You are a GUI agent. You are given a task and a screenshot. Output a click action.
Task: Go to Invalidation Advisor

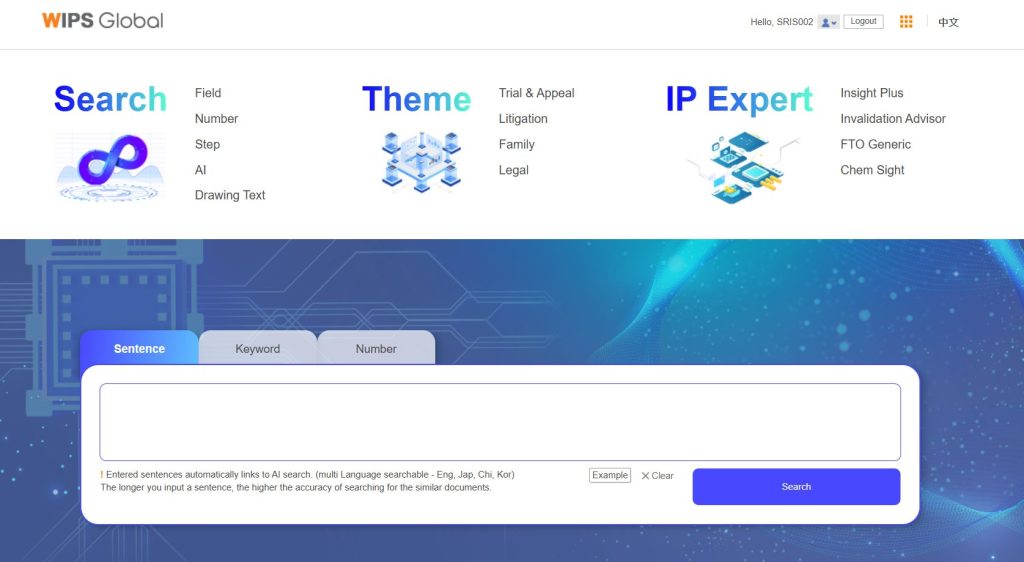pos(892,118)
